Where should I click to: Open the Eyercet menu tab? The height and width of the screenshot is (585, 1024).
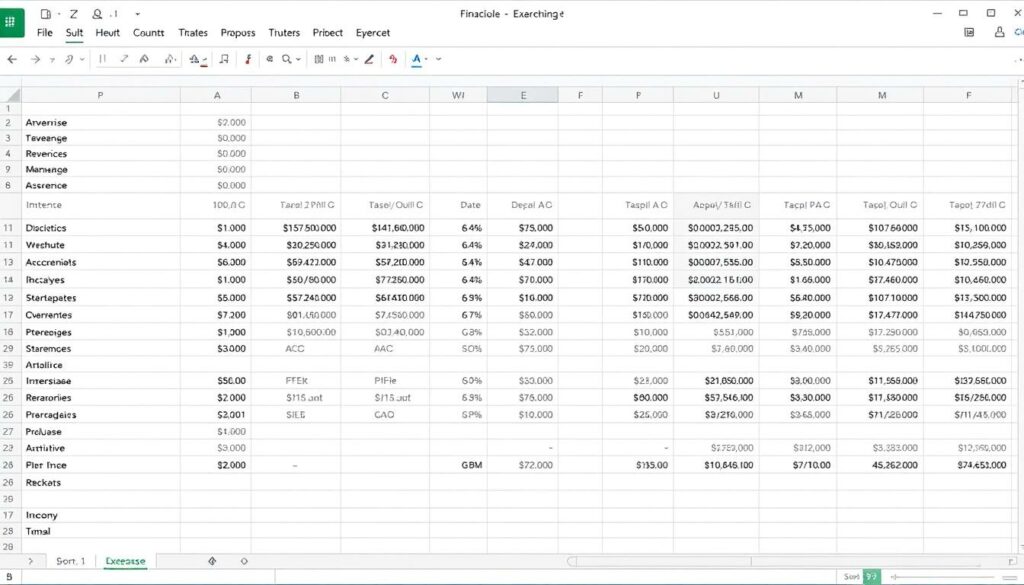(372, 33)
